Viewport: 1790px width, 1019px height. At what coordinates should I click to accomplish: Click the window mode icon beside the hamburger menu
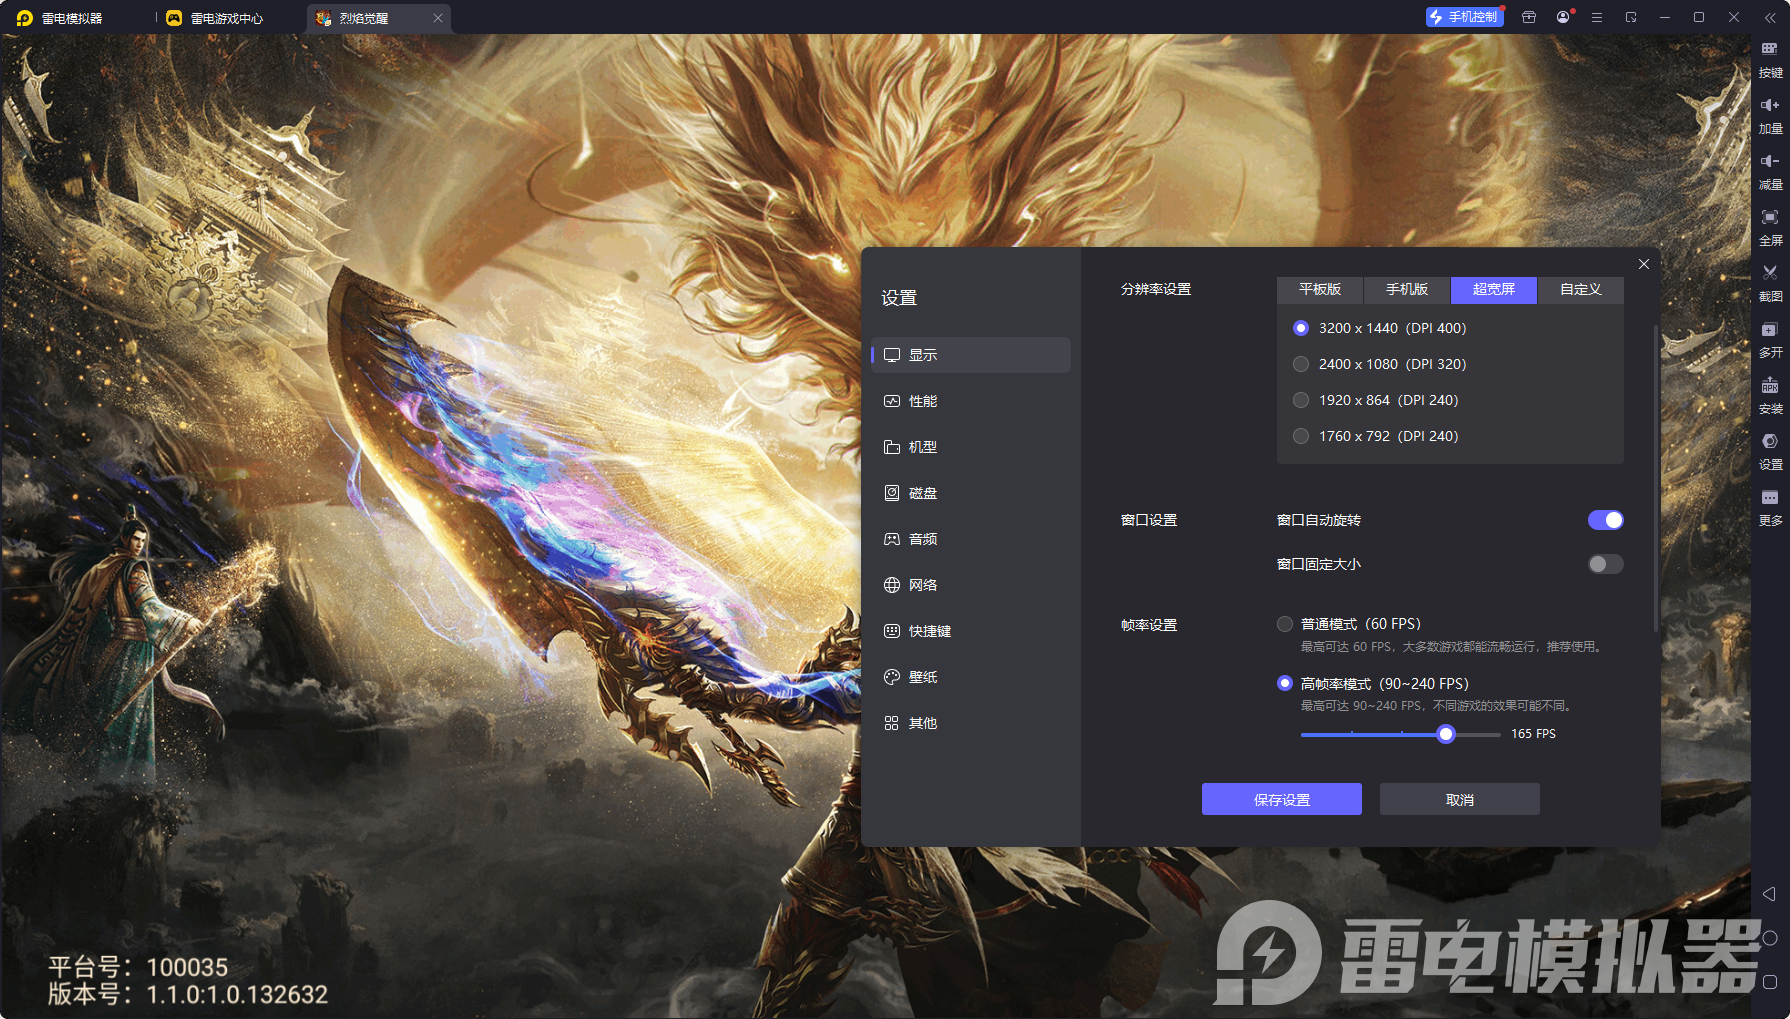1631,17
